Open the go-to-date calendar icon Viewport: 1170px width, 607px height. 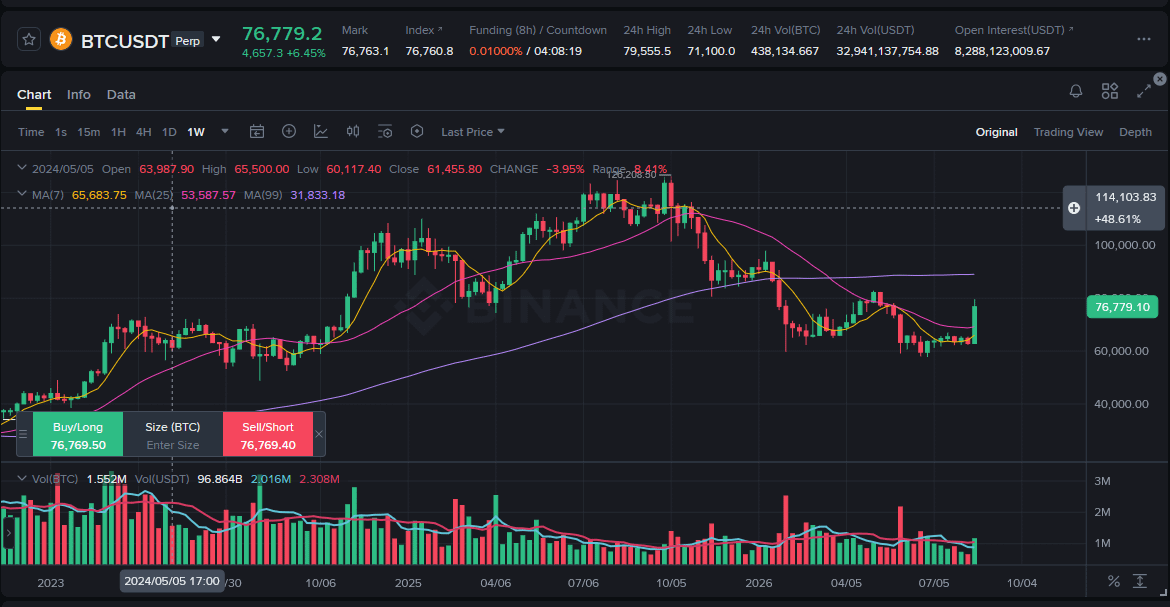point(257,131)
